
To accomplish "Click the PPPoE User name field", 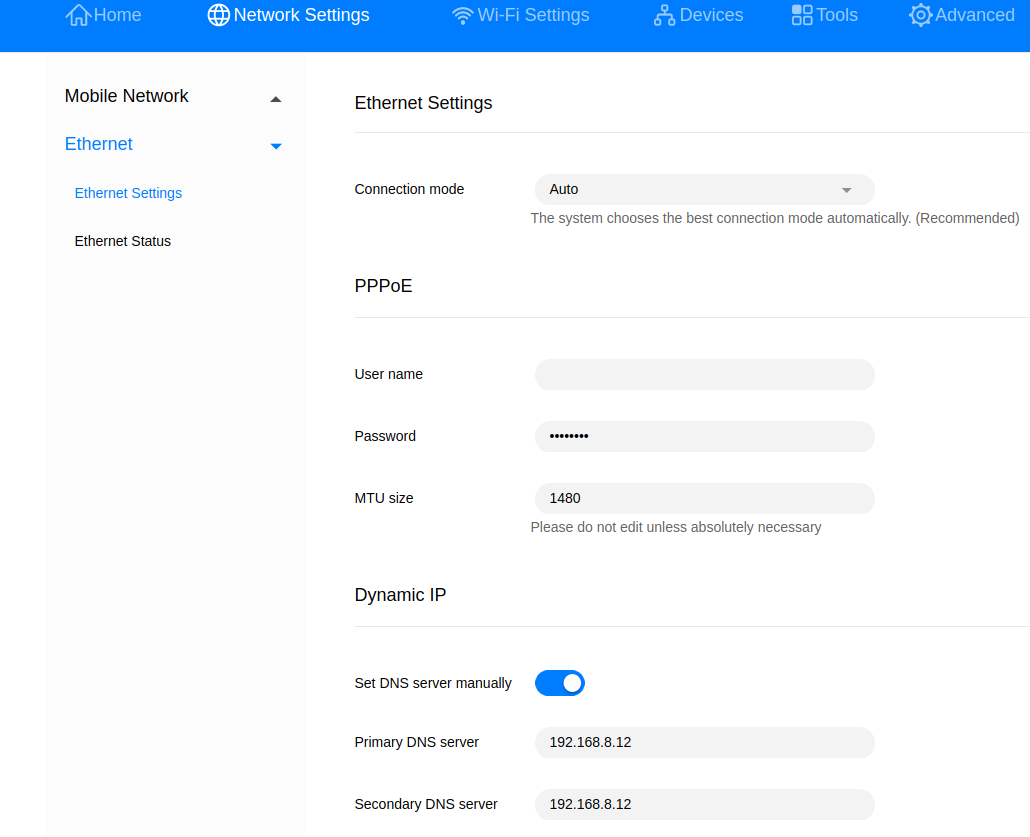I will (x=704, y=374).
